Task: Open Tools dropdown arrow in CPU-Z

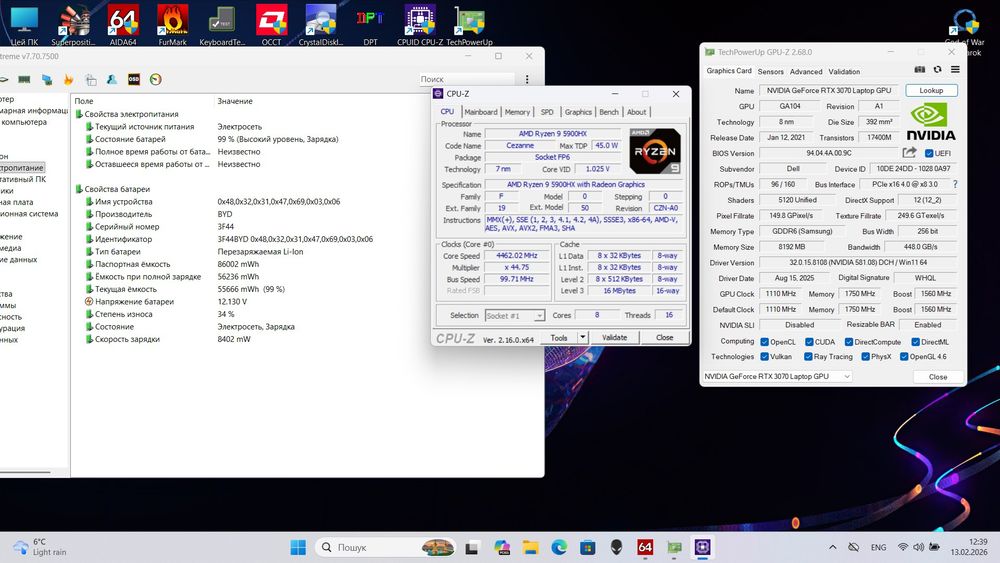Action: point(582,337)
